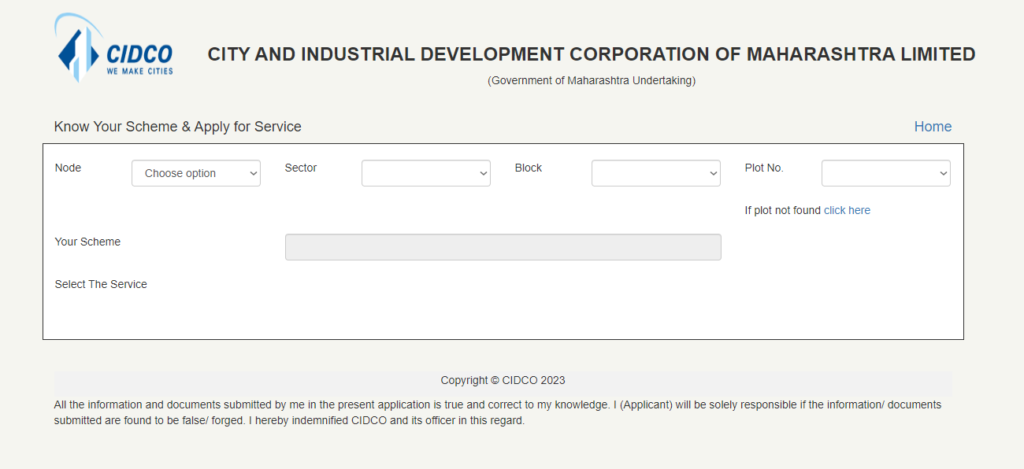
Task: Open the Plot No. dropdown
Action: point(886,173)
